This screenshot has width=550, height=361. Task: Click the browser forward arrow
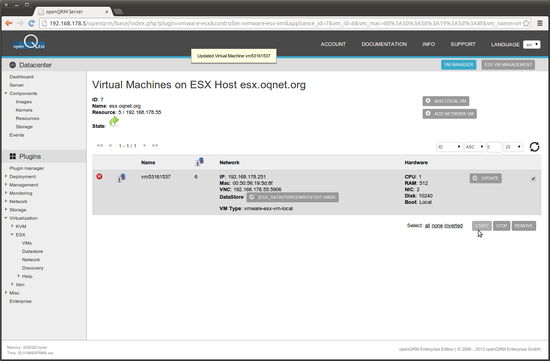[x=20, y=23]
